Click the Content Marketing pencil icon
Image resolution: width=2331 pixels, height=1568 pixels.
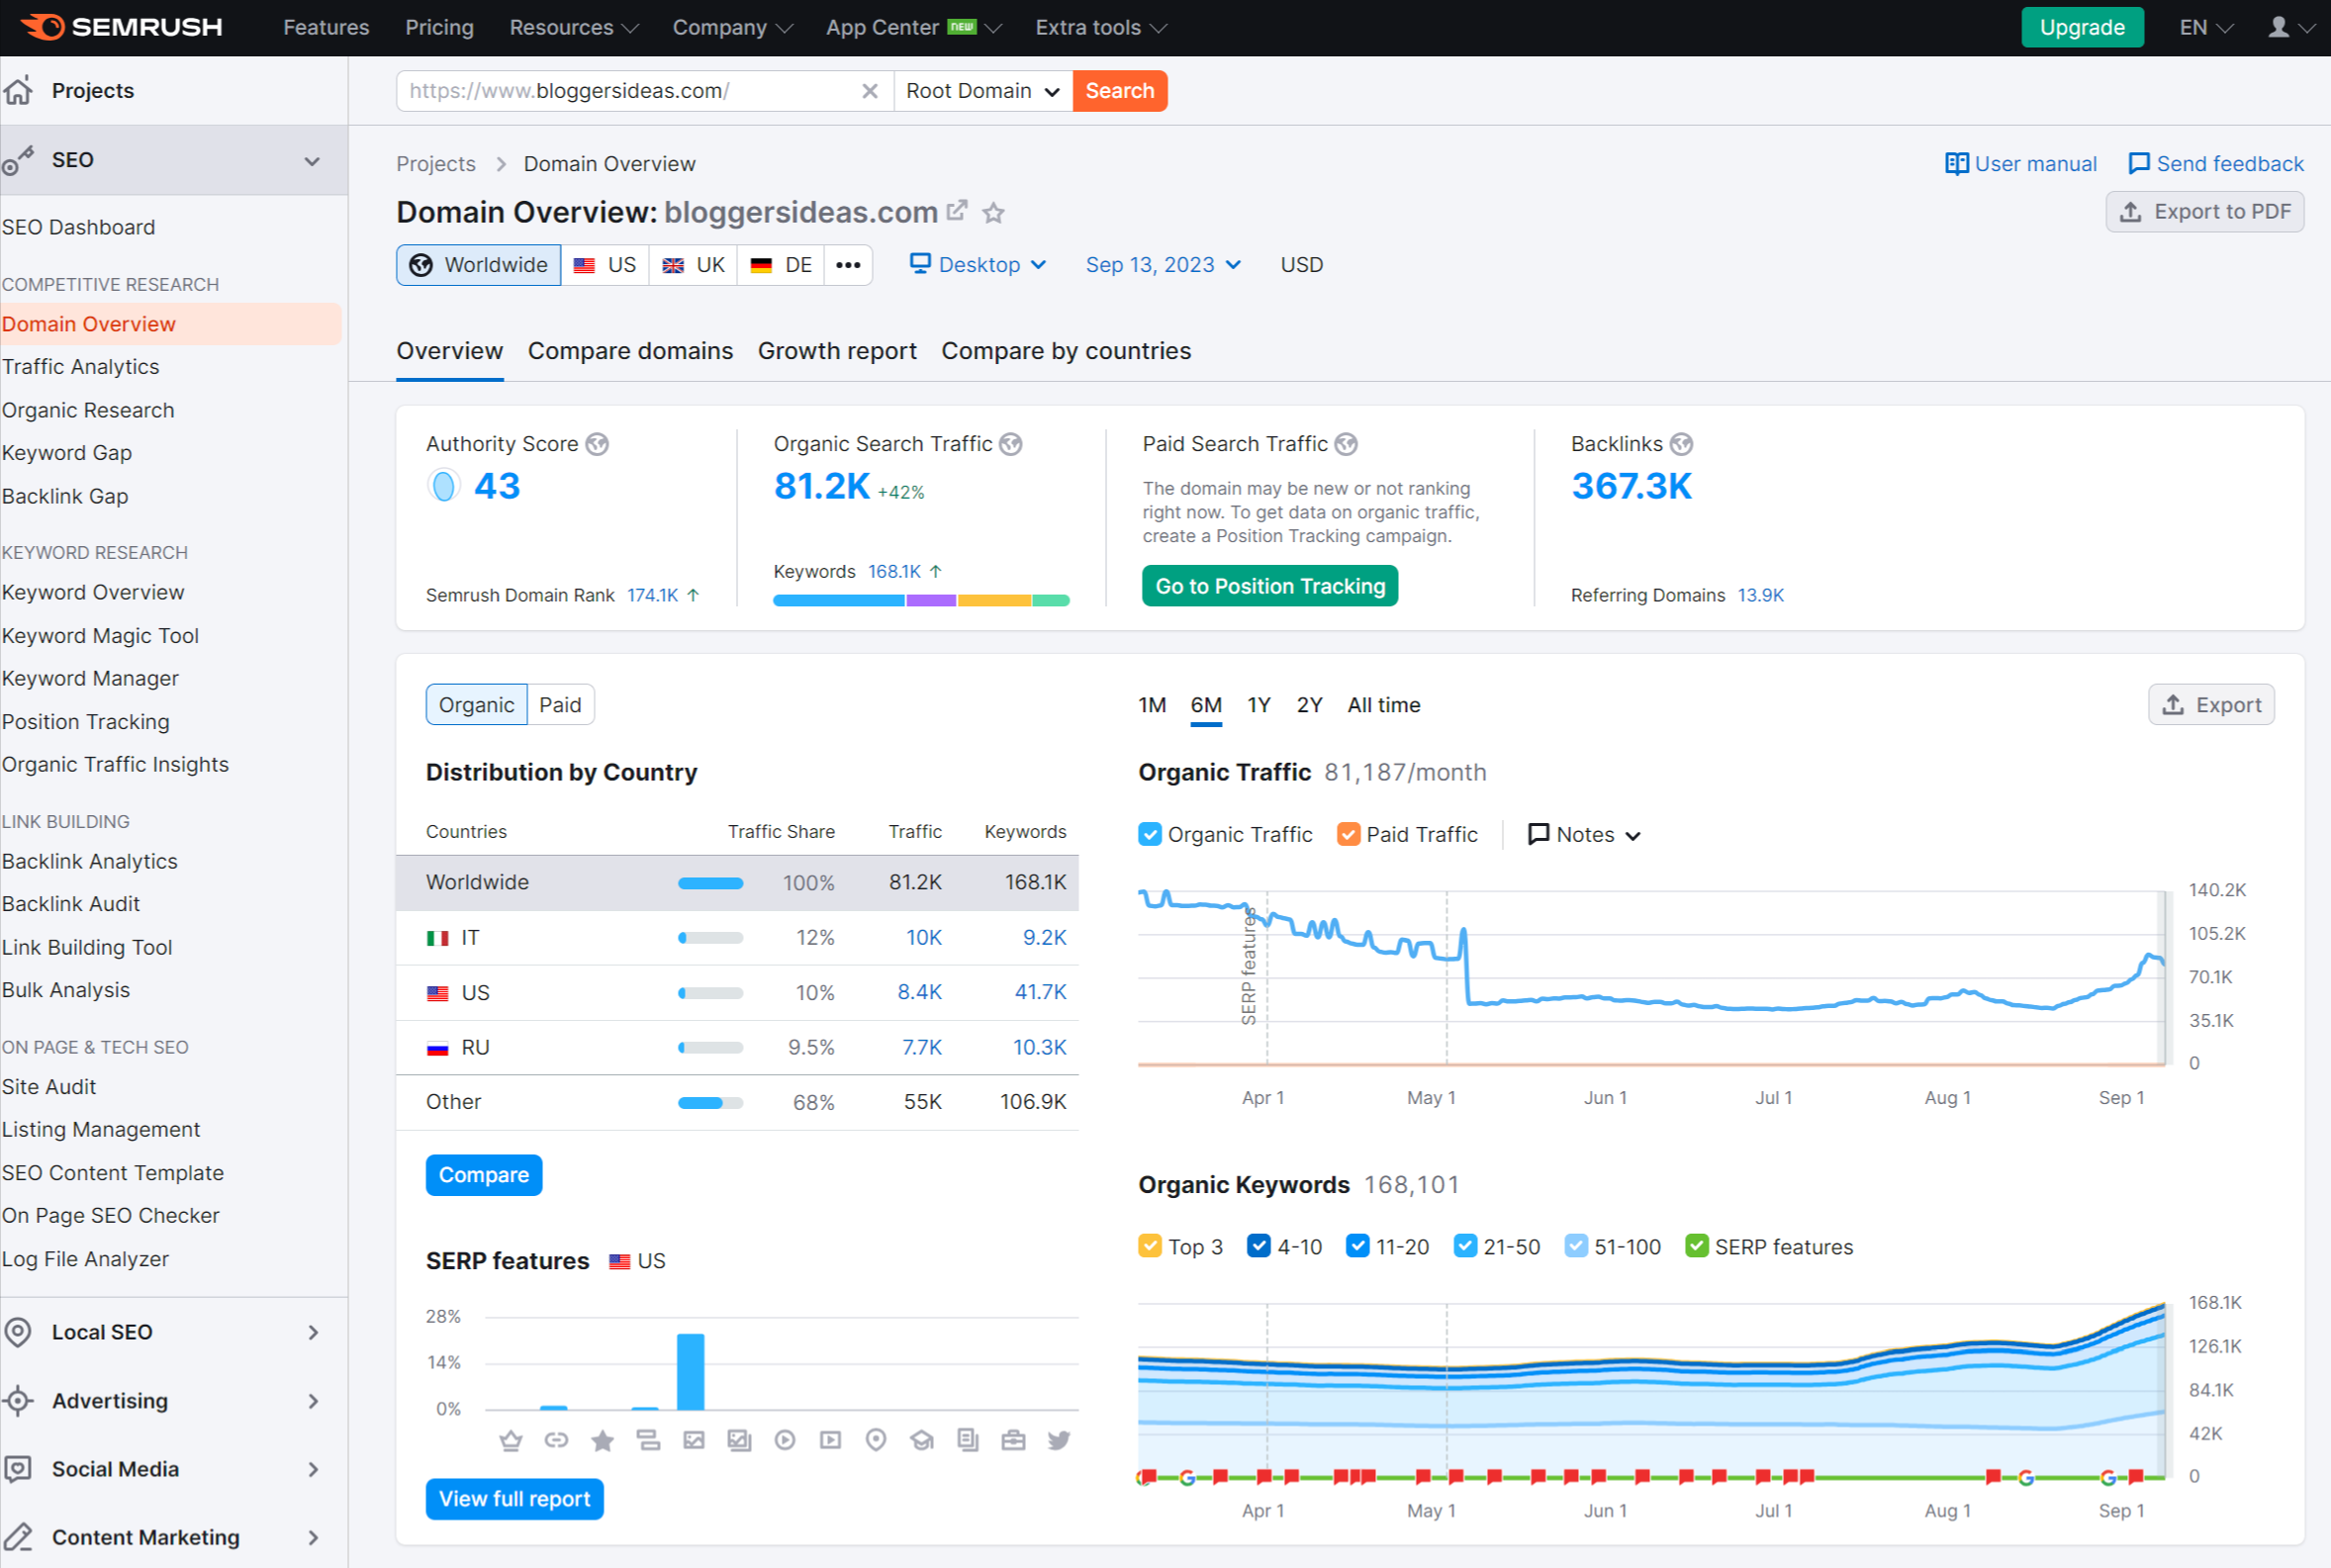coord(18,1537)
